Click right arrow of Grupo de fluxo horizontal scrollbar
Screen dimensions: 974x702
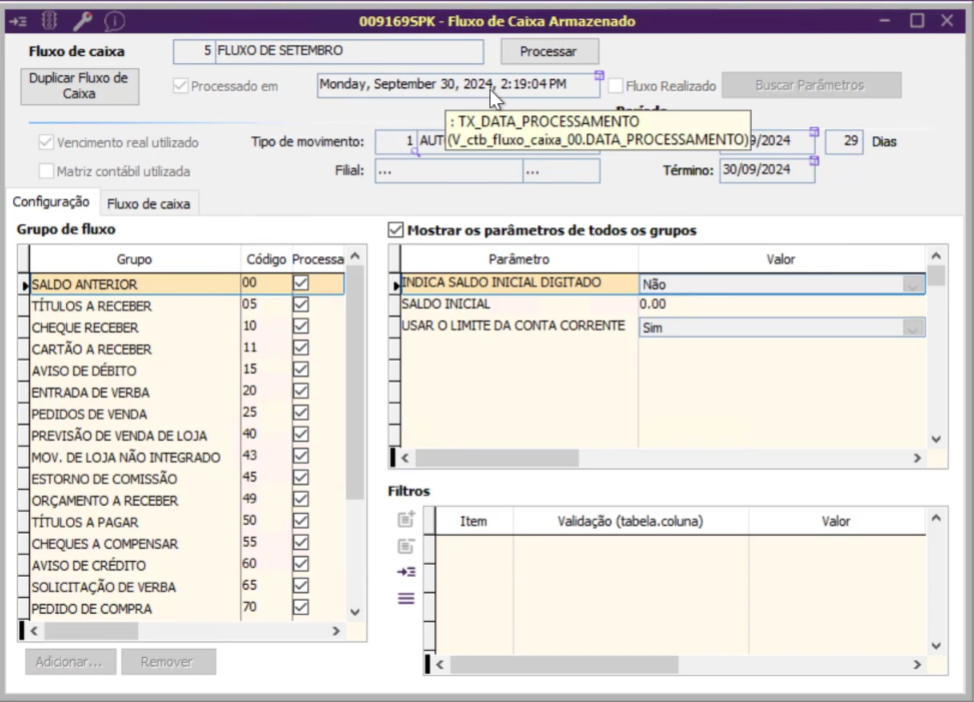(336, 631)
